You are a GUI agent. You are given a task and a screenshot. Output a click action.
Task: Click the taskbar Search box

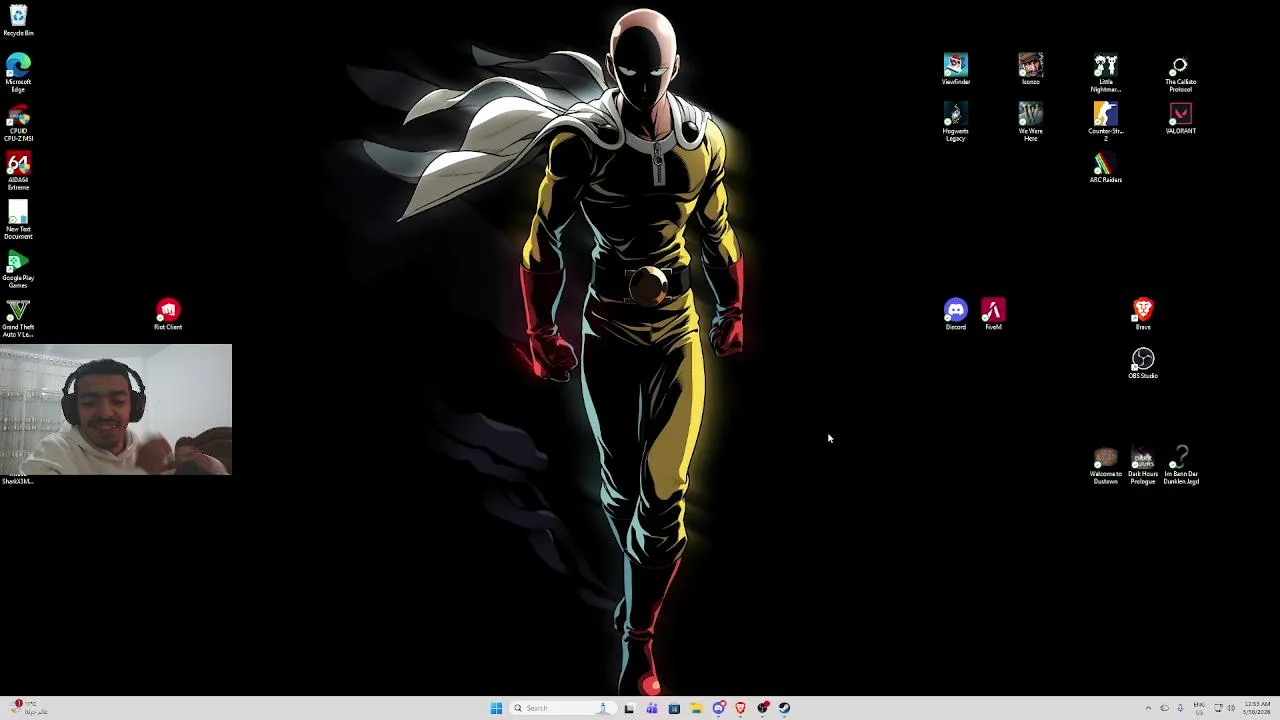(x=563, y=708)
